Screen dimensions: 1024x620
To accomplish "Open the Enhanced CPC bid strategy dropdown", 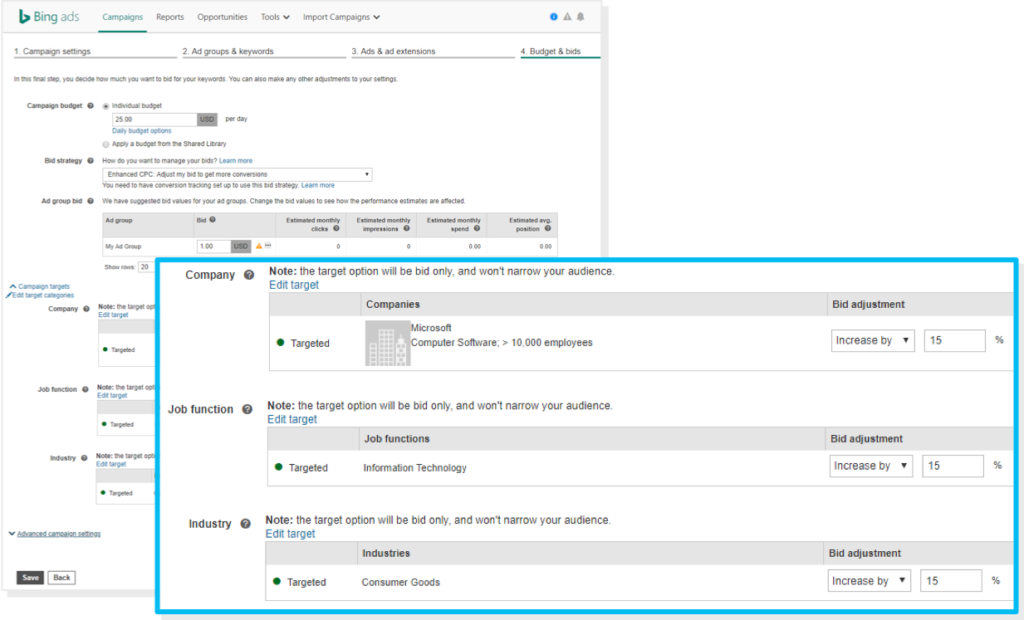I will 237,174.
